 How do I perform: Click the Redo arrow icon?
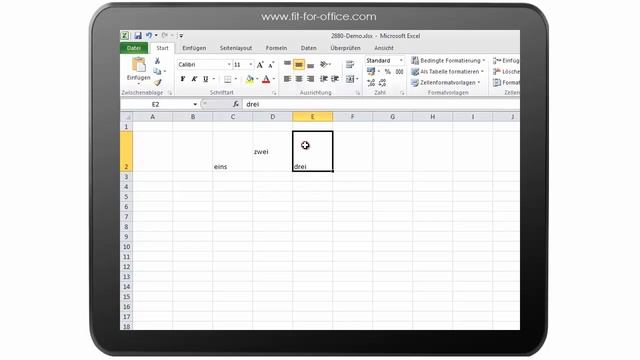pos(164,36)
